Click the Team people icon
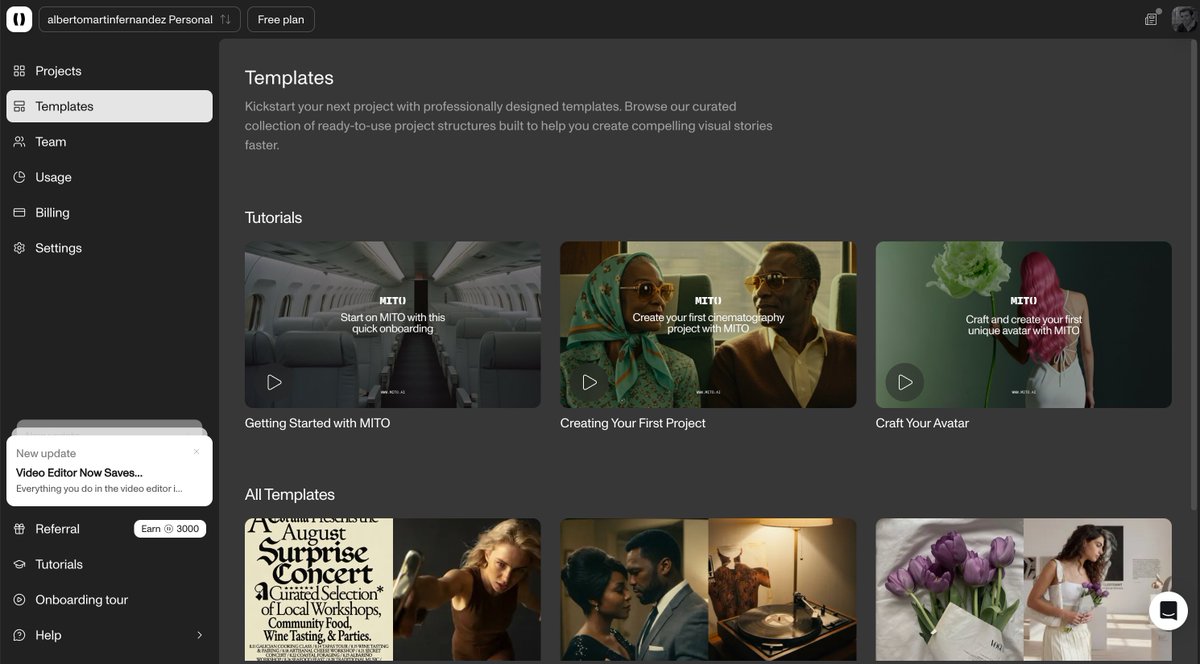Image resolution: width=1200 pixels, height=664 pixels. coord(19,142)
